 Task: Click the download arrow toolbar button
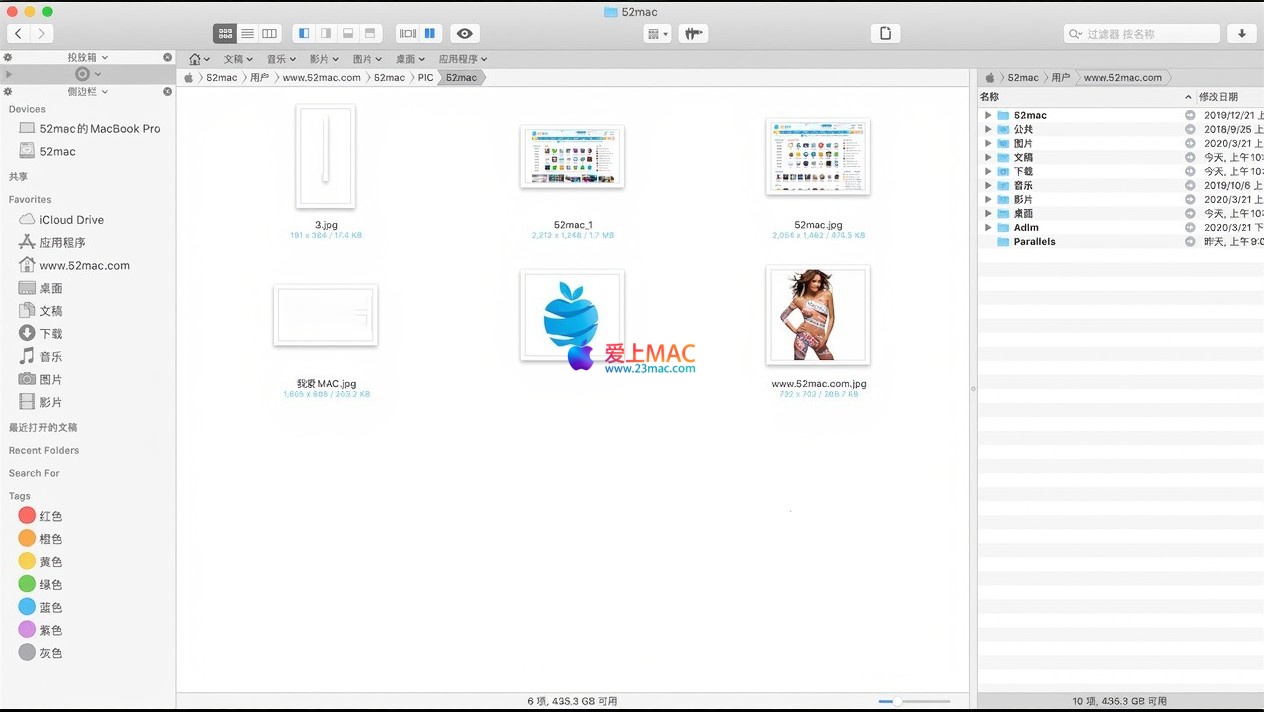pos(1241,33)
